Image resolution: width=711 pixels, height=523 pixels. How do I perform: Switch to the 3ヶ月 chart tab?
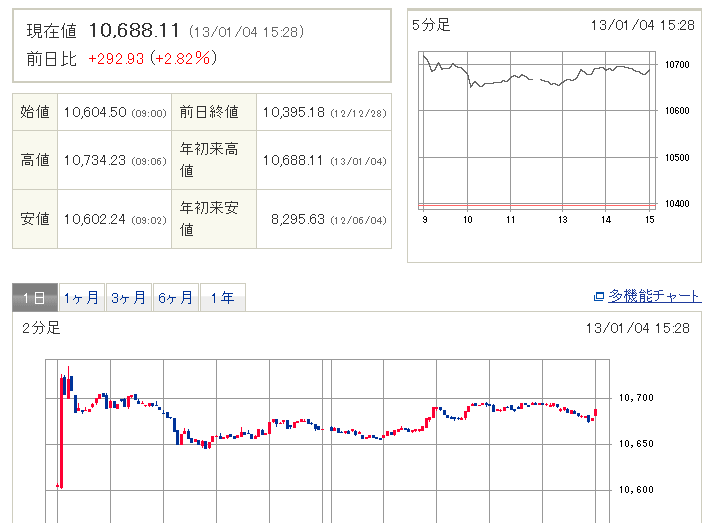coord(128,298)
